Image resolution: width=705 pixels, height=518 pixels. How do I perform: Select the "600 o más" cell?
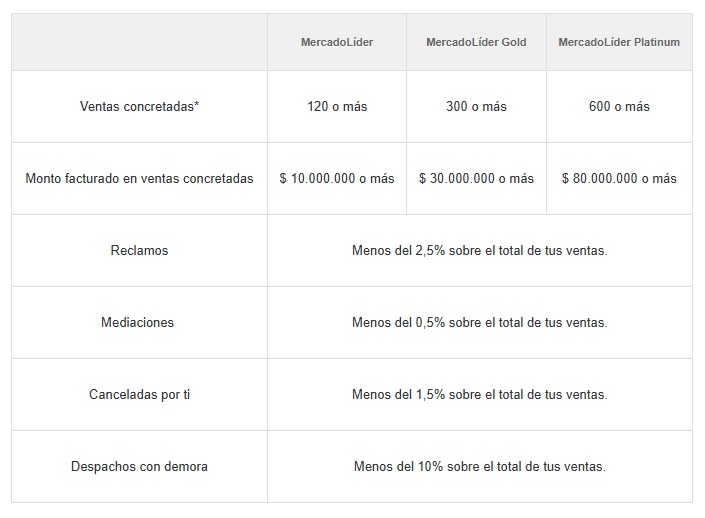(x=619, y=106)
